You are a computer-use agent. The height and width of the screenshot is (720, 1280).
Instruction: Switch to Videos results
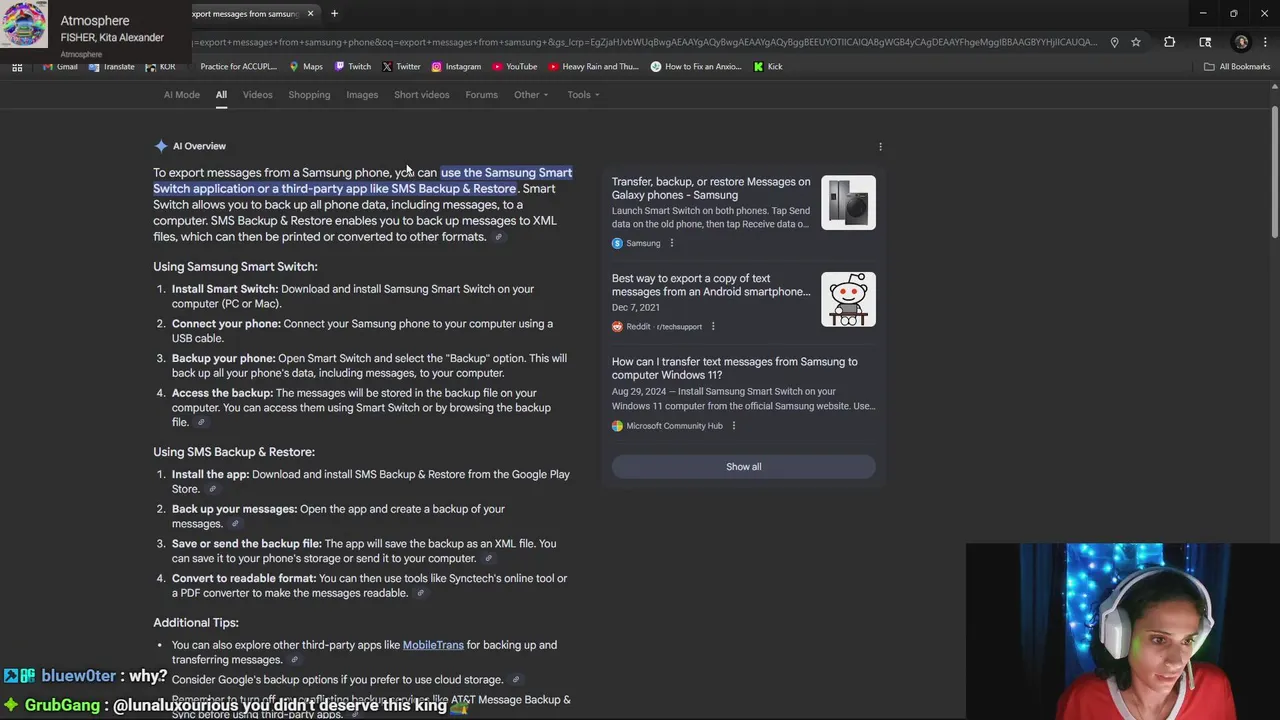pyautogui.click(x=257, y=95)
